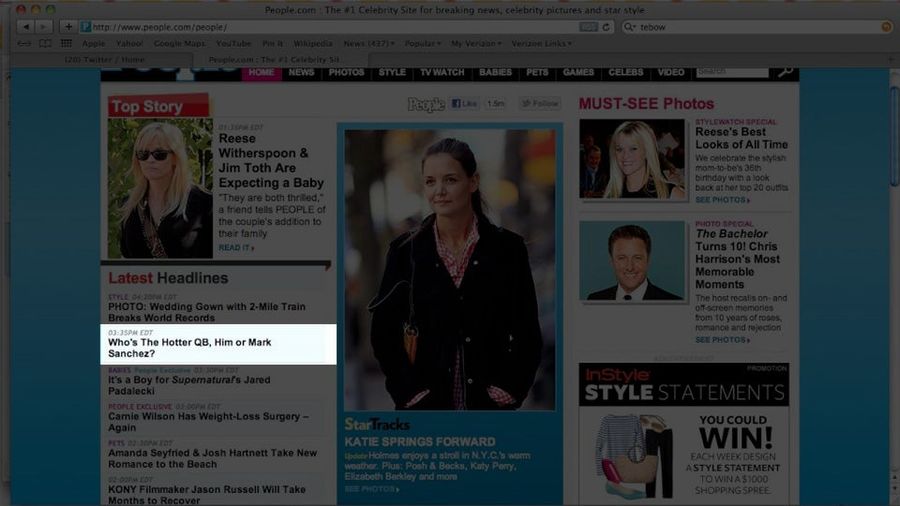Open the Apple bookmark
Viewport: 900px width, 506px height.
94,44
